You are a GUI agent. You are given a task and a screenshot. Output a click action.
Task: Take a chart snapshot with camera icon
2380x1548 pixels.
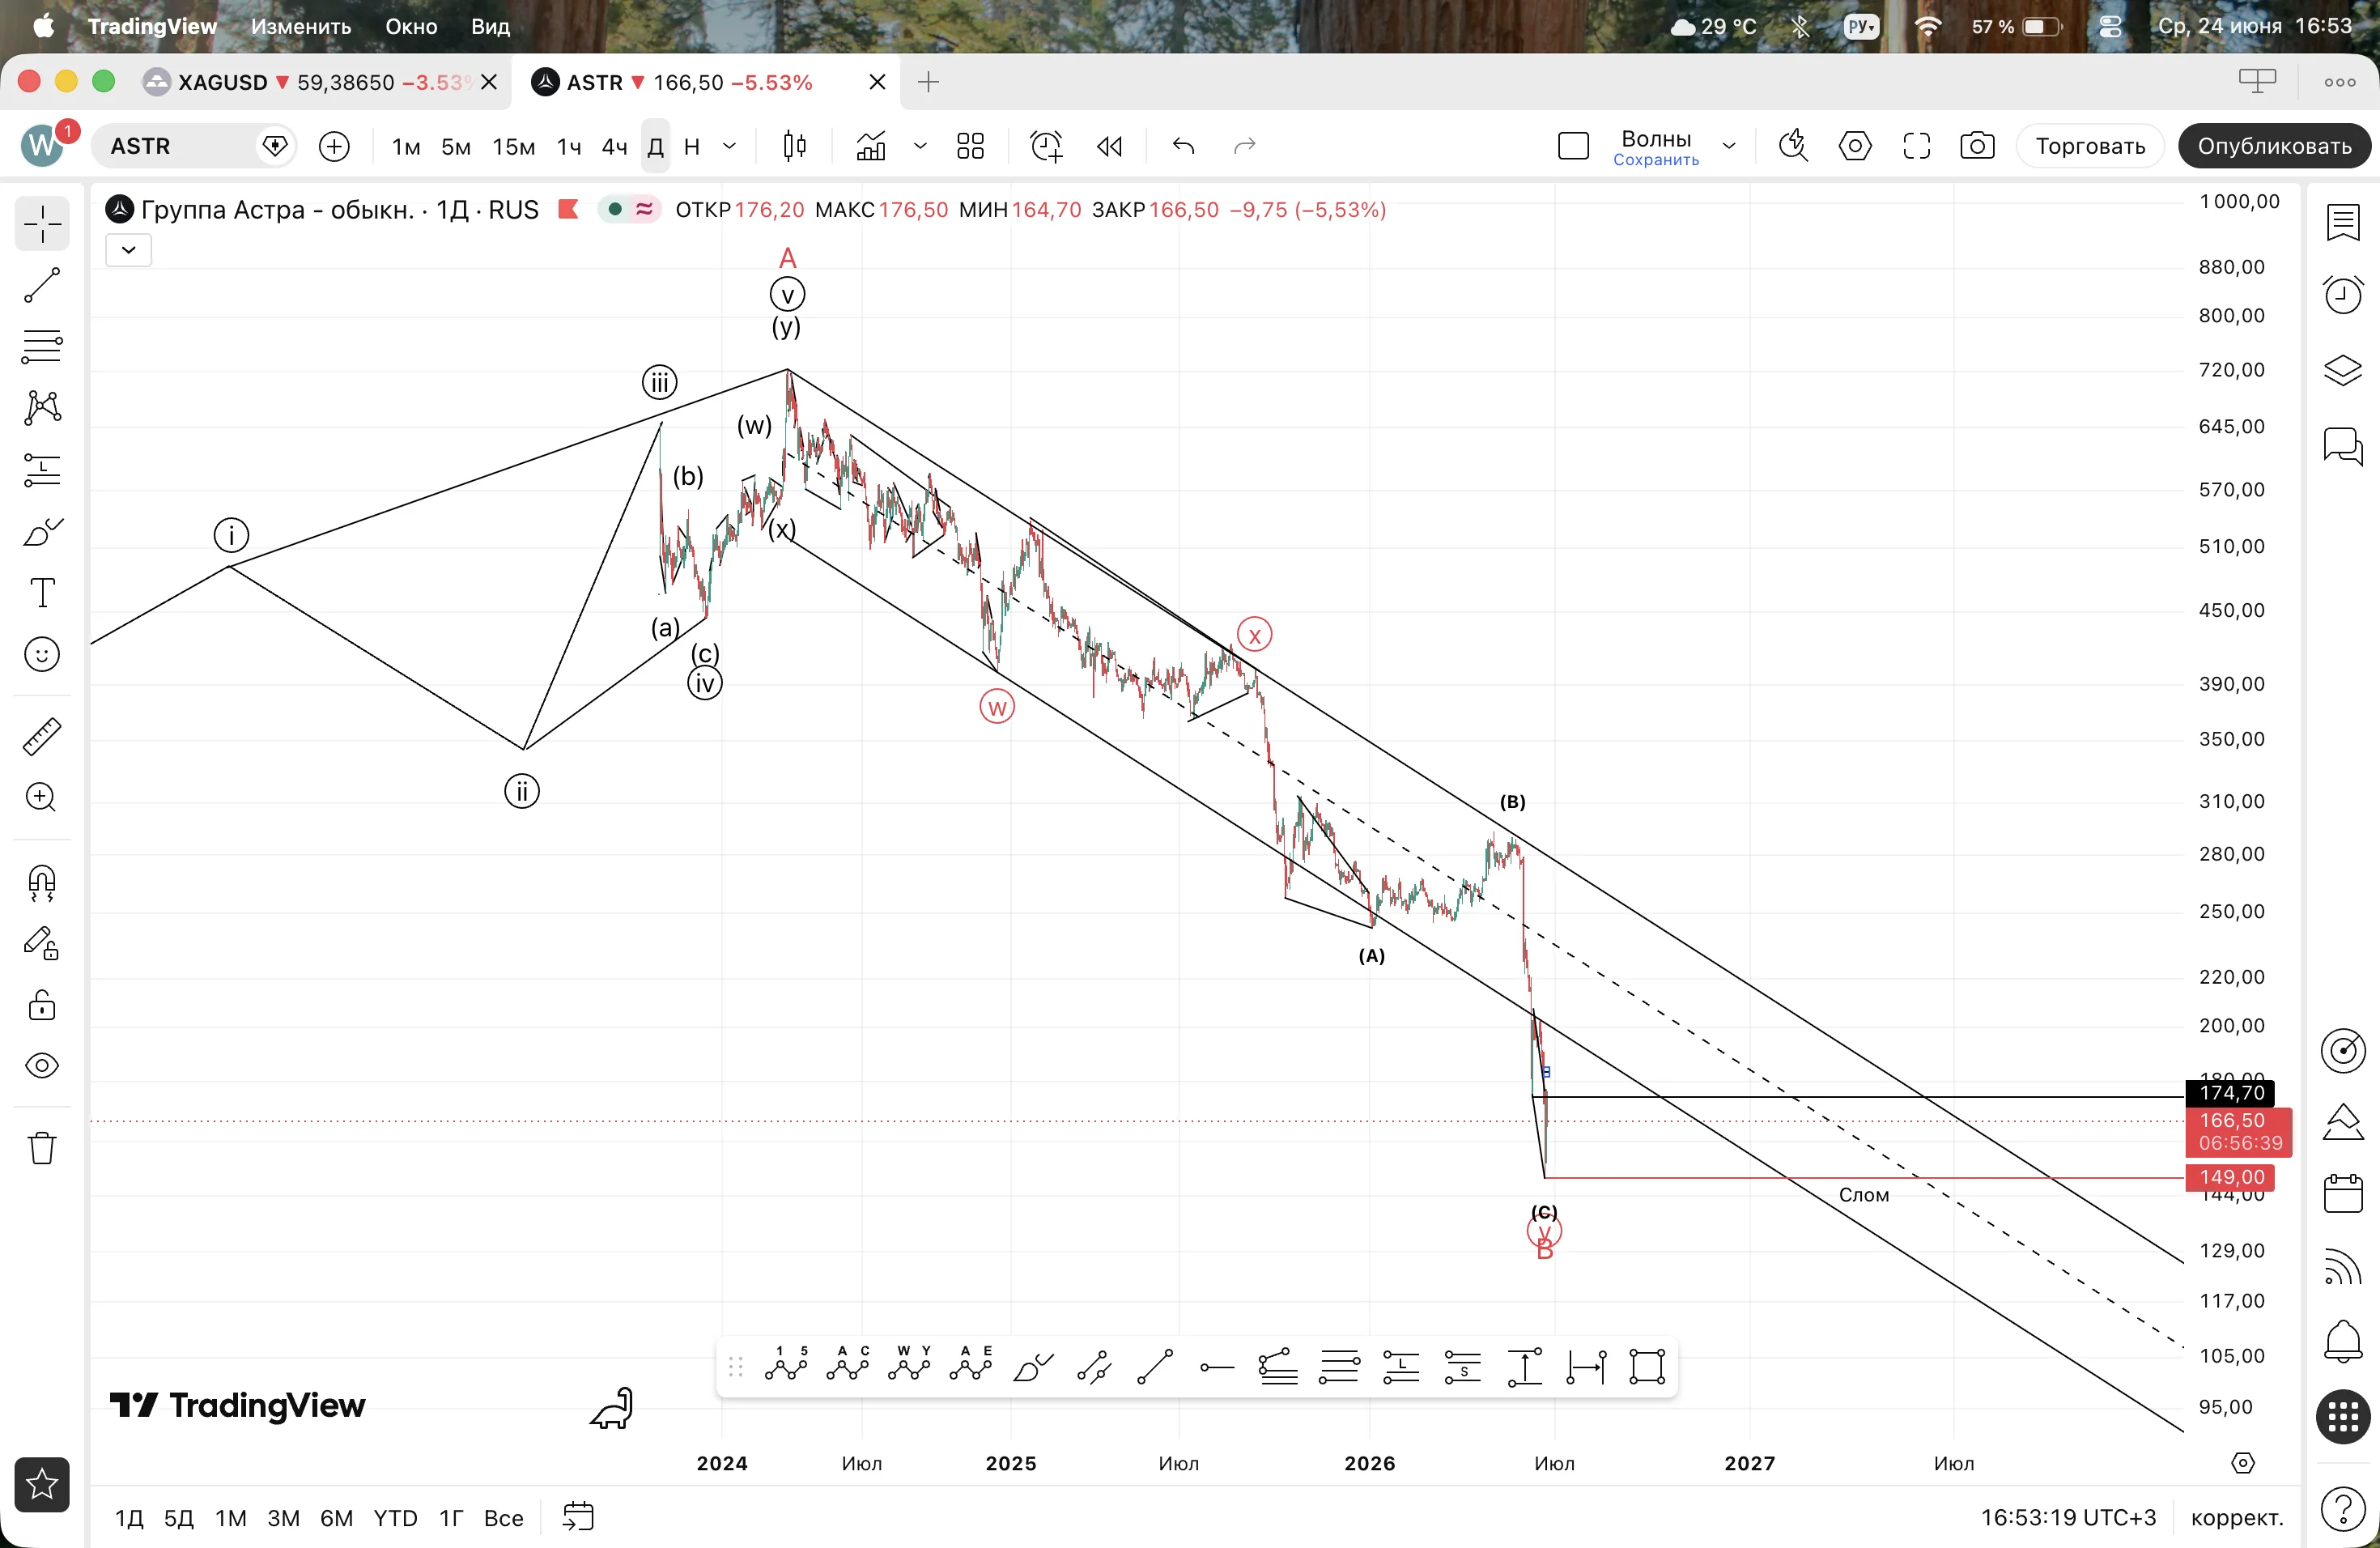click(x=1977, y=146)
